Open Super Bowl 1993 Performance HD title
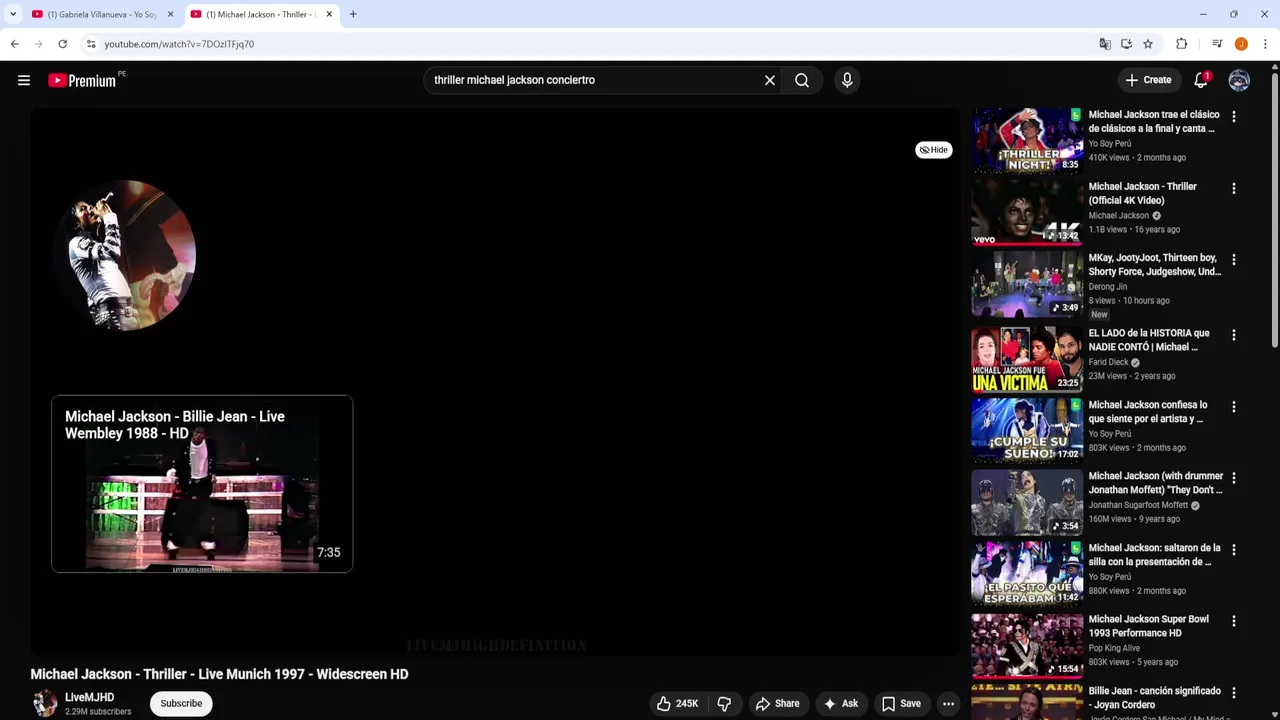 (1148, 626)
